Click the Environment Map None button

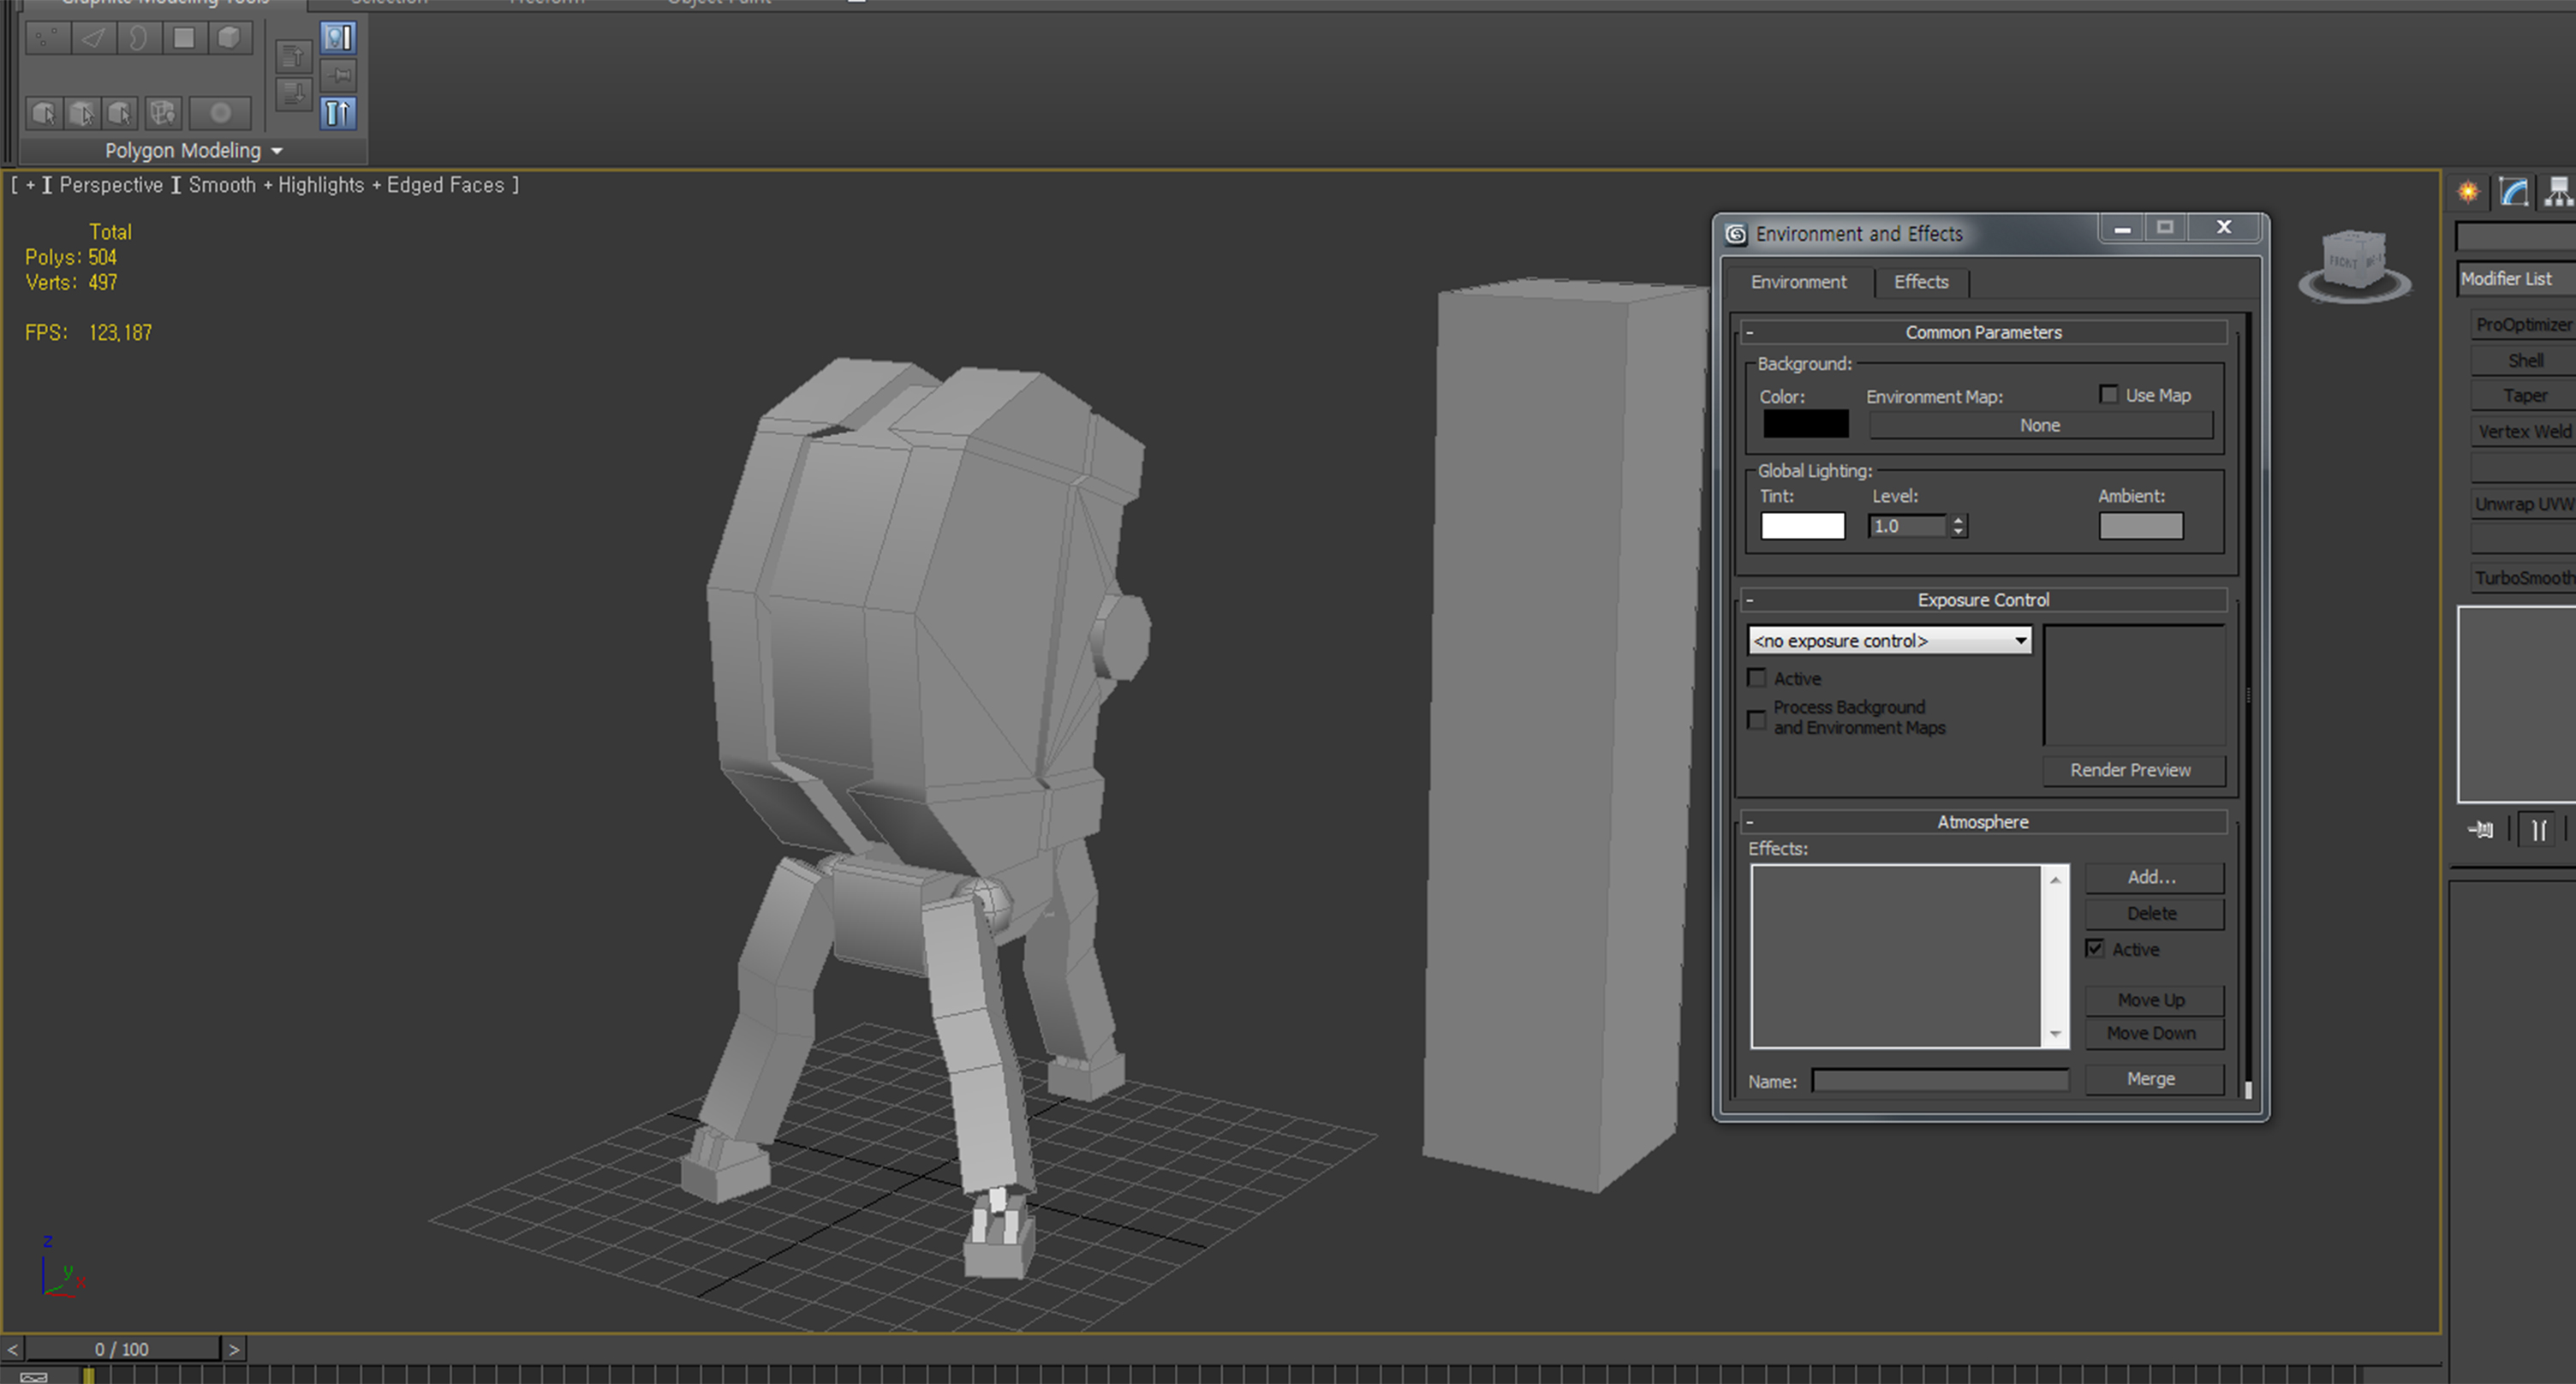click(2040, 426)
